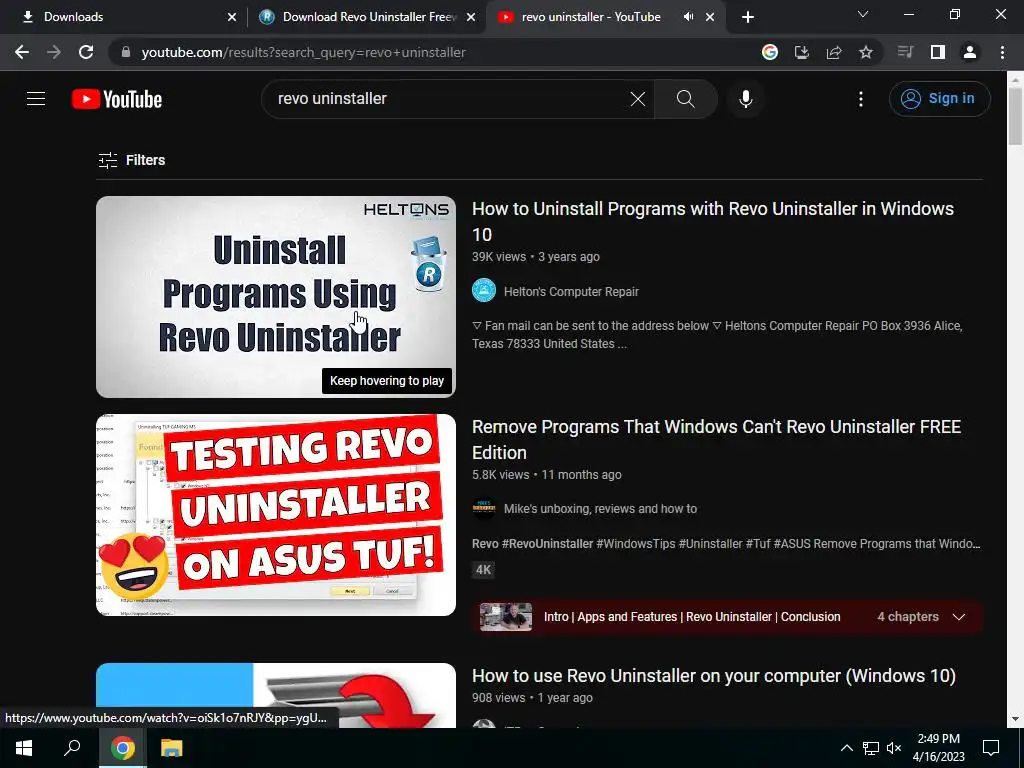Close the revo uninstaller YouTube tab
1024x768 pixels.
[711, 17]
